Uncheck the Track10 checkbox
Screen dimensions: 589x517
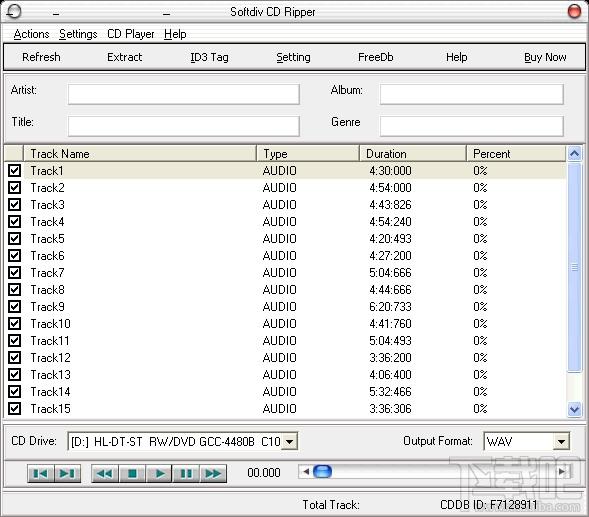coord(14,324)
